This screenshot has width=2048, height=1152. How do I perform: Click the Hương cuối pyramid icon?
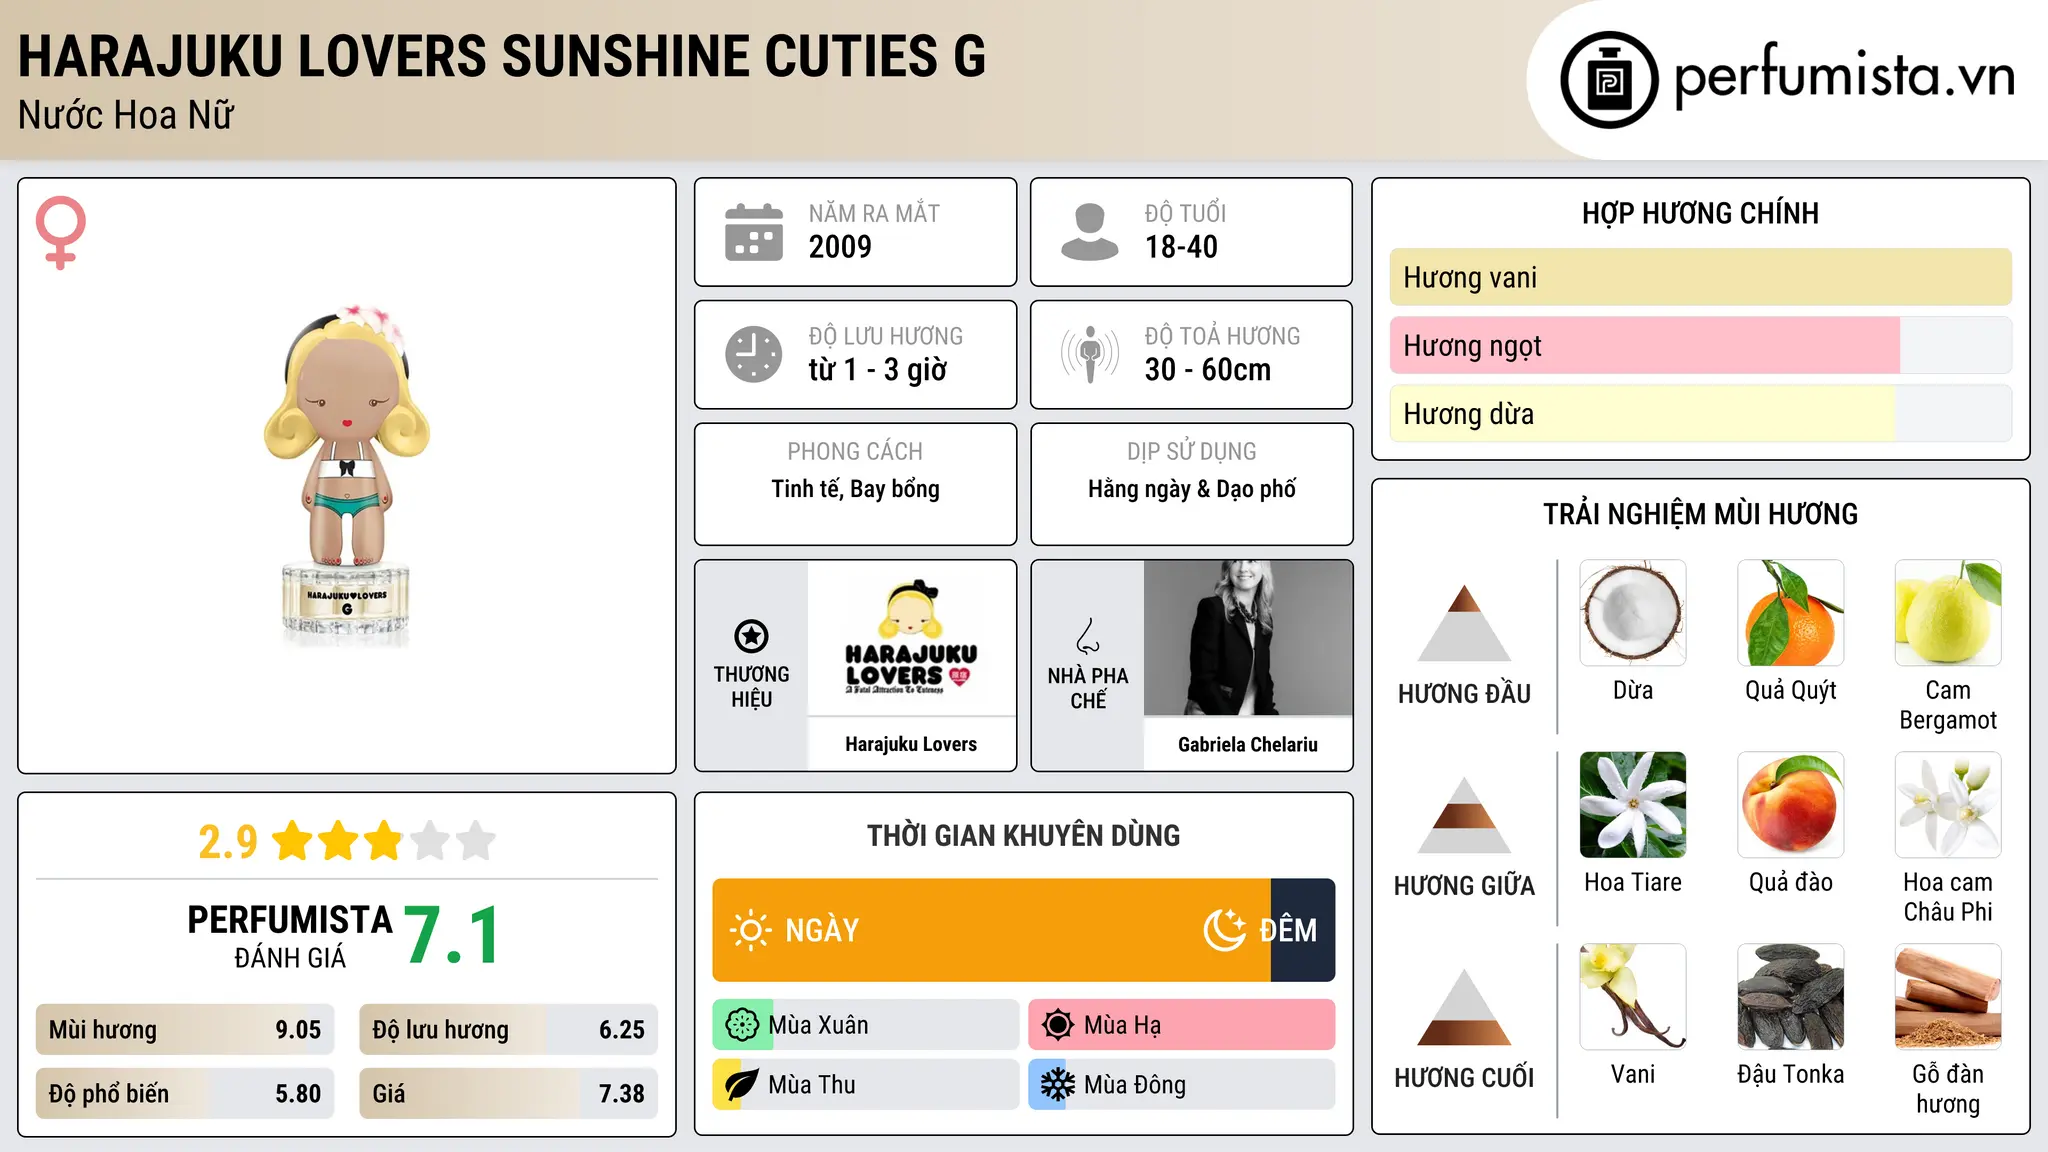pos(1464,1007)
